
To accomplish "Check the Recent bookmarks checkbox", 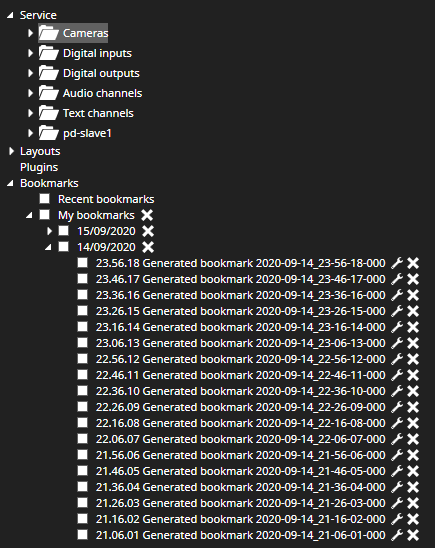I will click(44, 199).
